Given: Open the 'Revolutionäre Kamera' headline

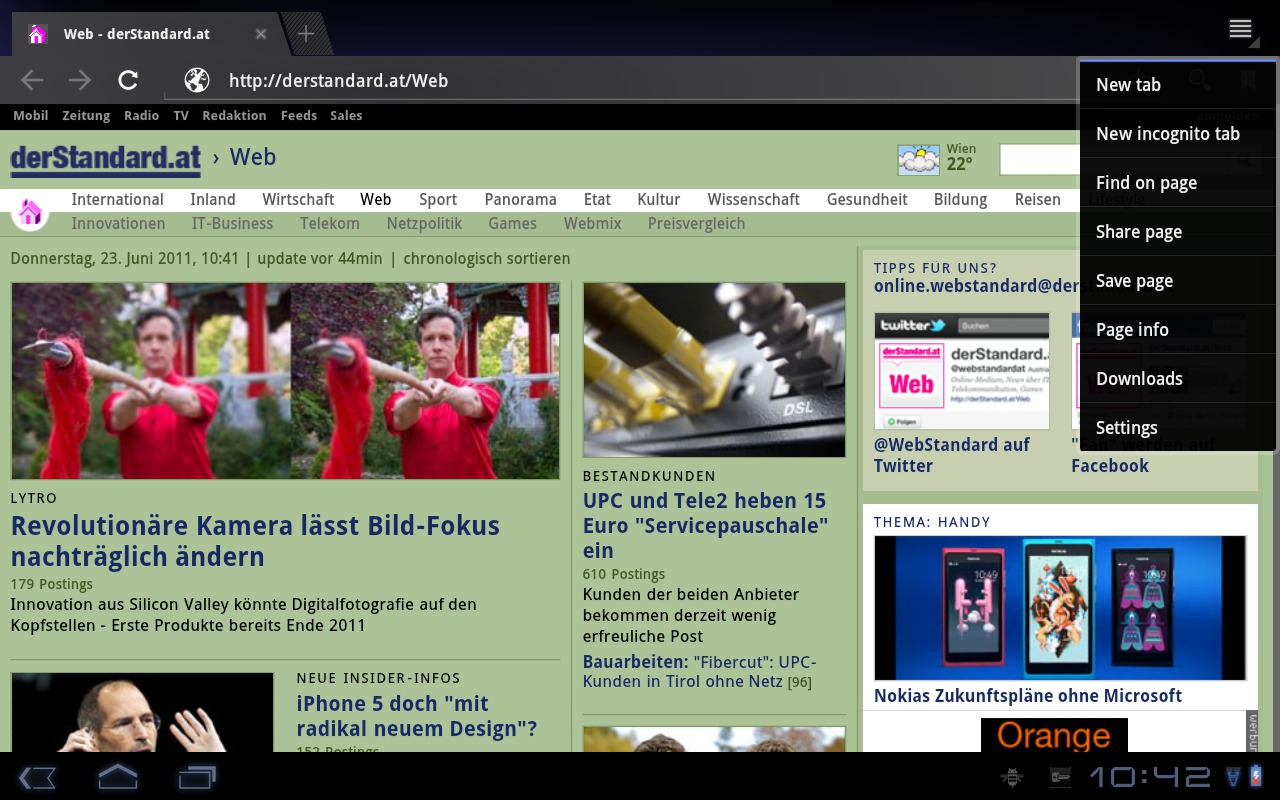Looking at the screenshot, I should click(255, 541).
